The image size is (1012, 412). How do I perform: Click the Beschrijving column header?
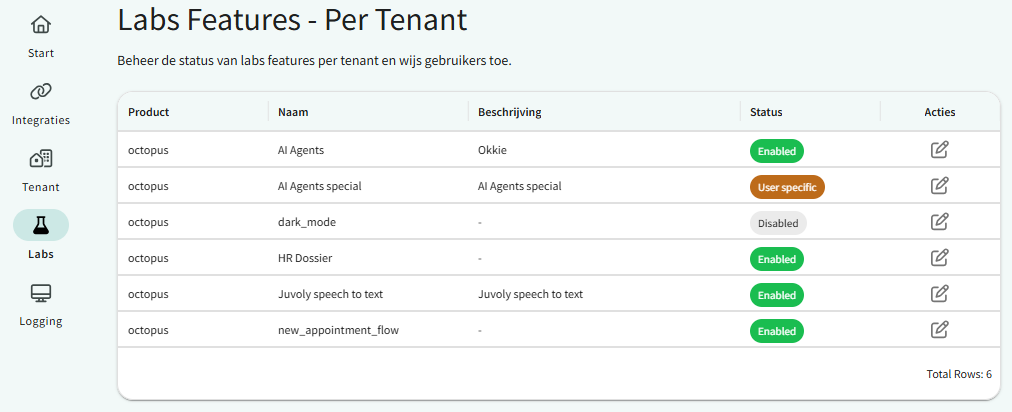click(x=510, y=112)
